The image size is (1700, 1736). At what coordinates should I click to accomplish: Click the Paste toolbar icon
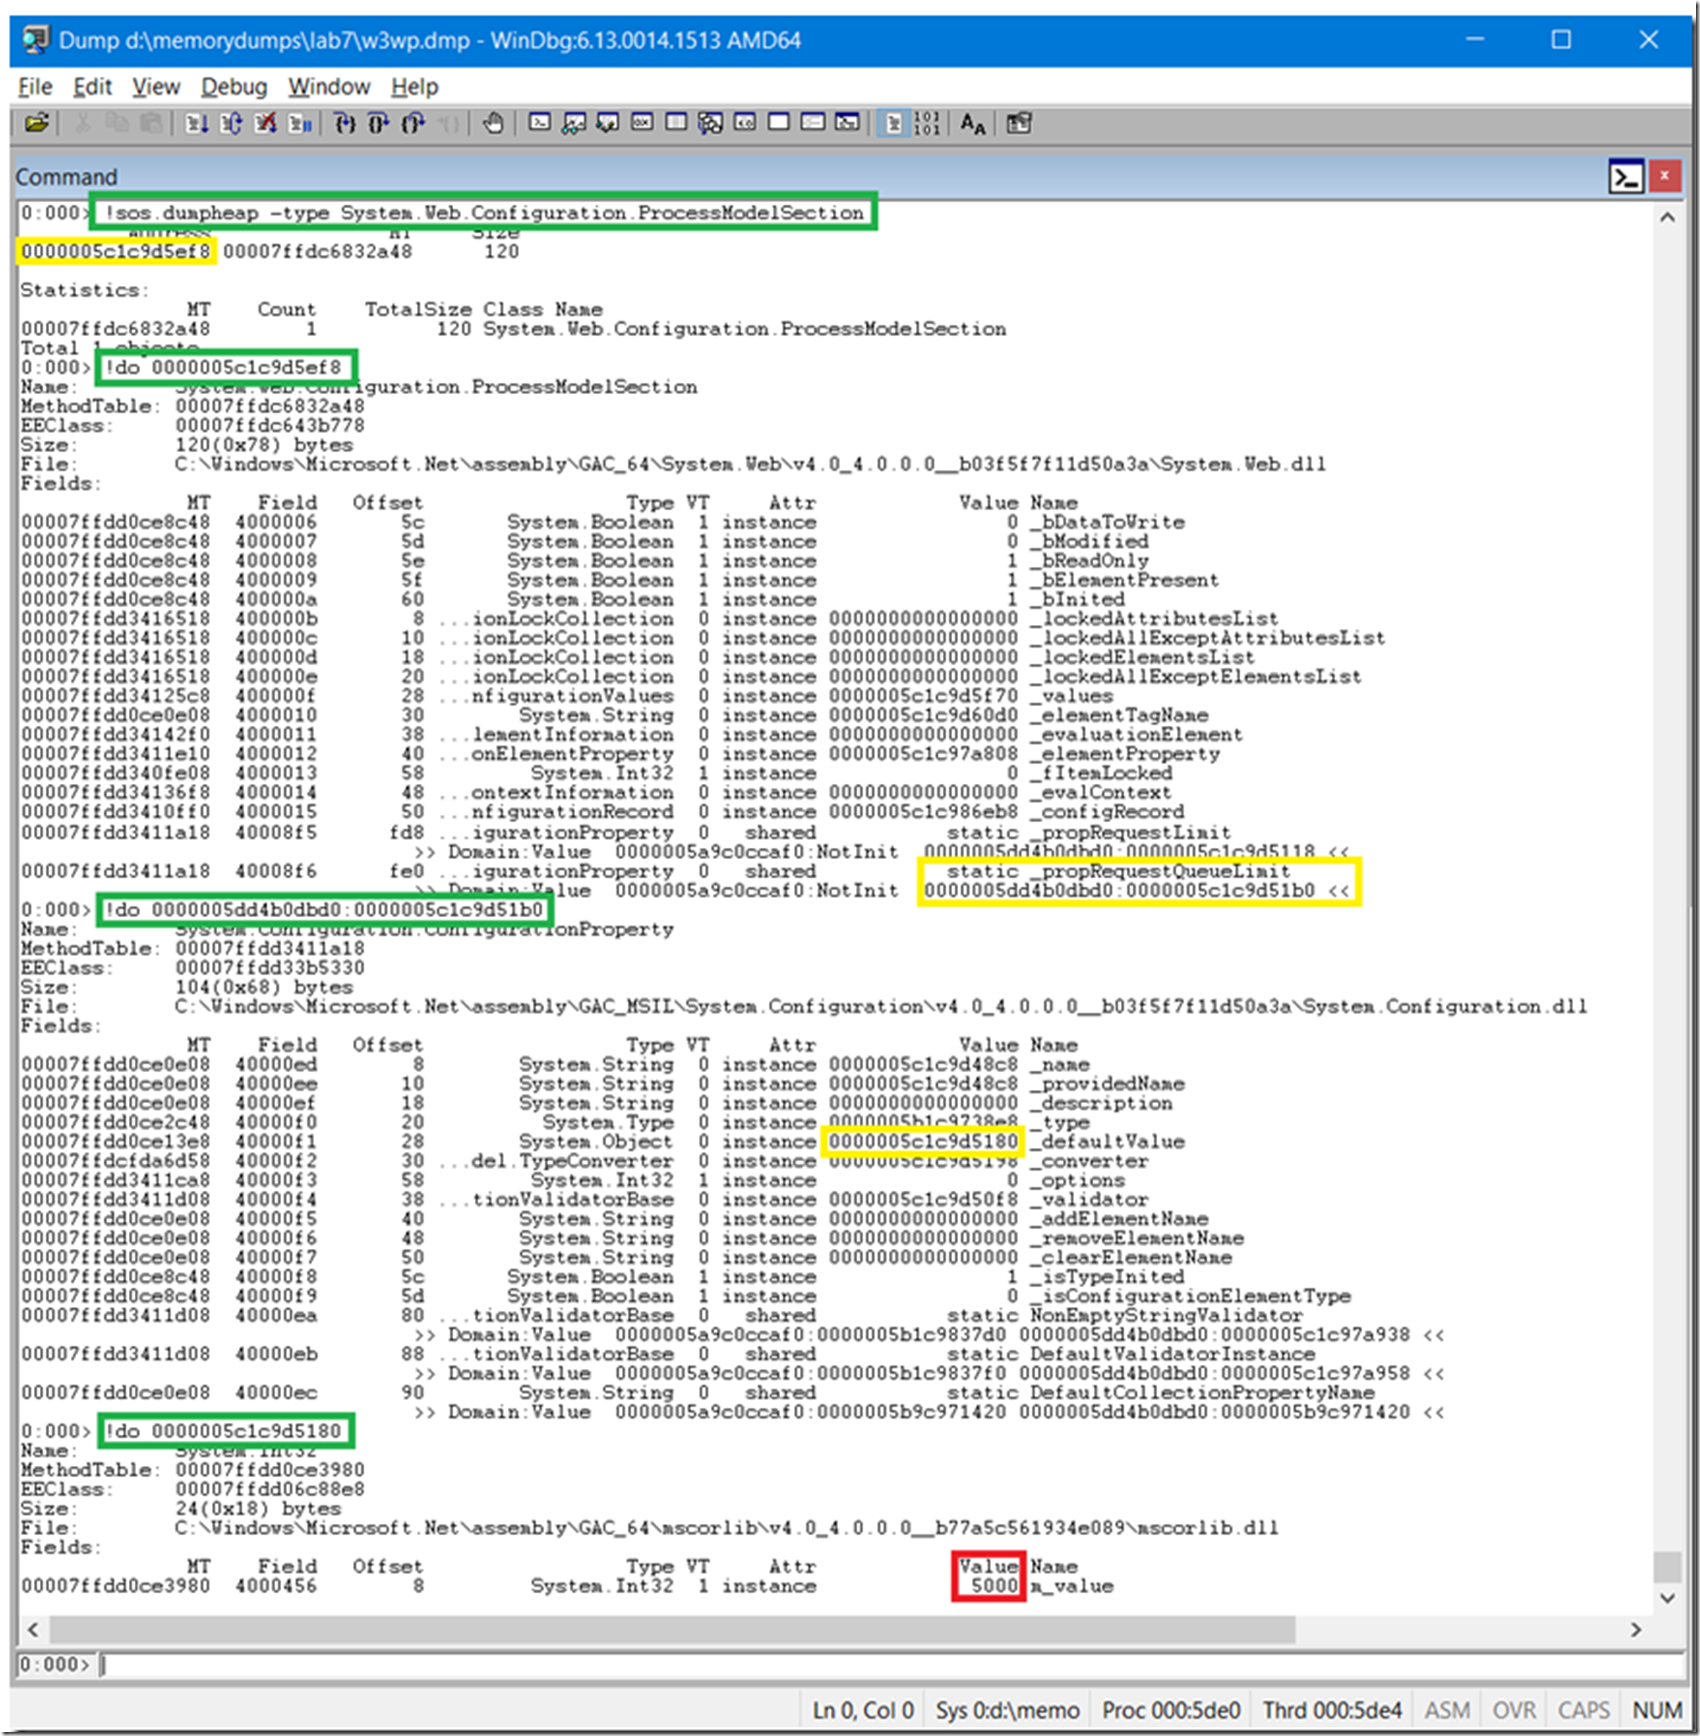pyautogui.click(x=151, y=123)
